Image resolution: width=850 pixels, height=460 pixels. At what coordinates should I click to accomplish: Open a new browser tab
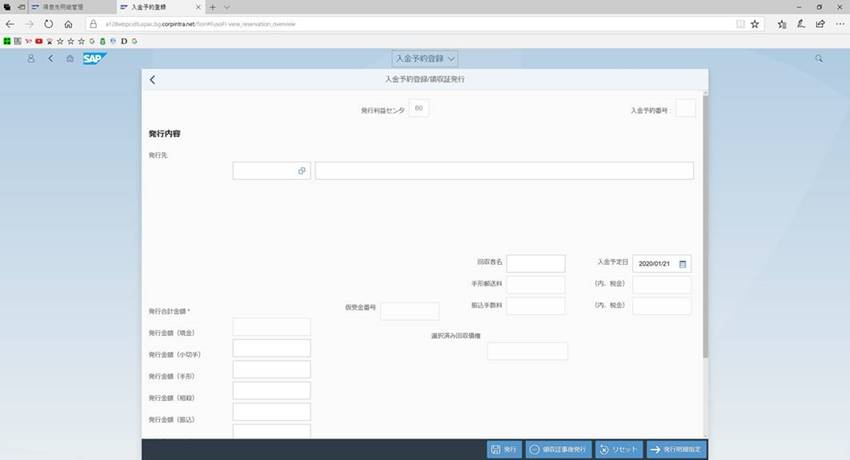point(213,7)
